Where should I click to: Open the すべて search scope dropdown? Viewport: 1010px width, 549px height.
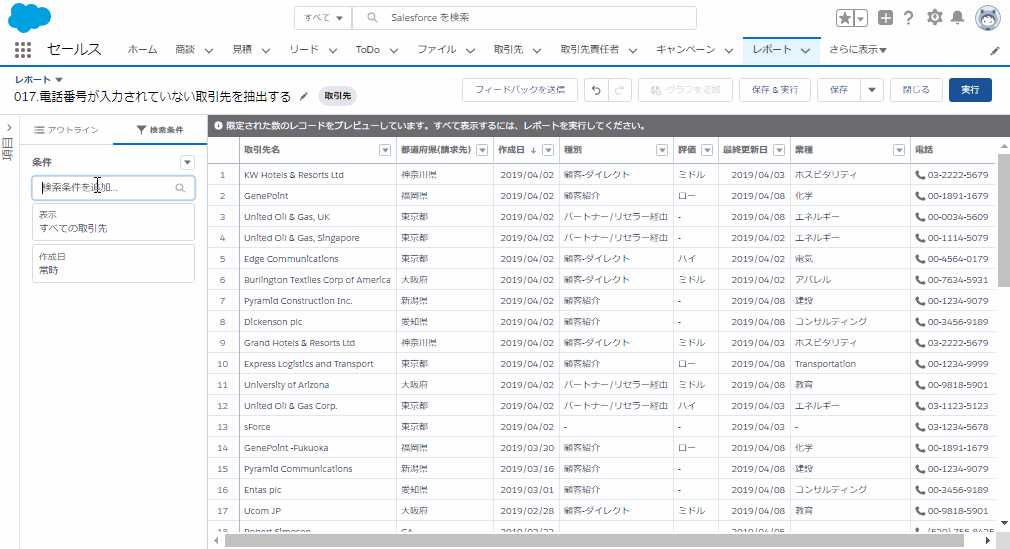coord(323,18)
